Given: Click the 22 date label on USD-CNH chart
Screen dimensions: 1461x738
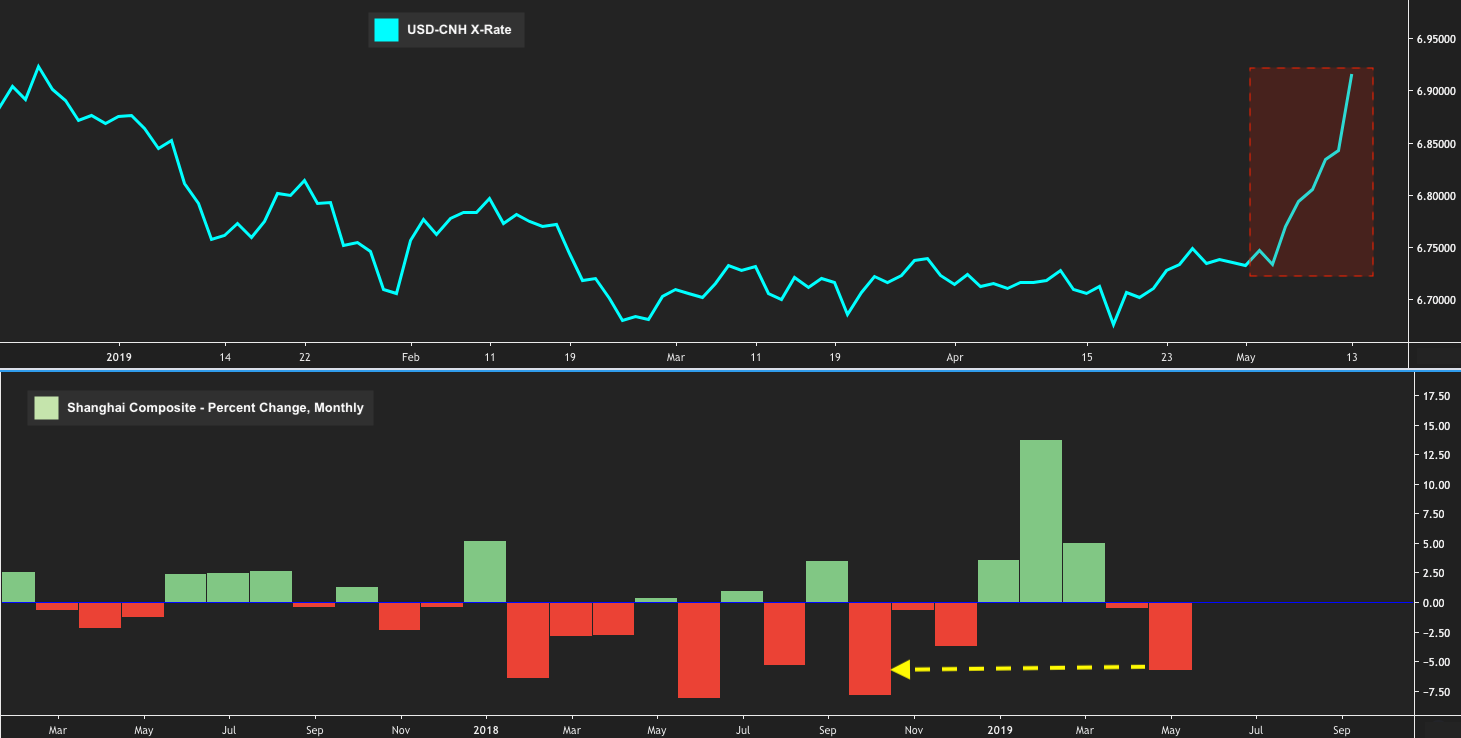Looking at the screenshot, I should pos(304,357).
